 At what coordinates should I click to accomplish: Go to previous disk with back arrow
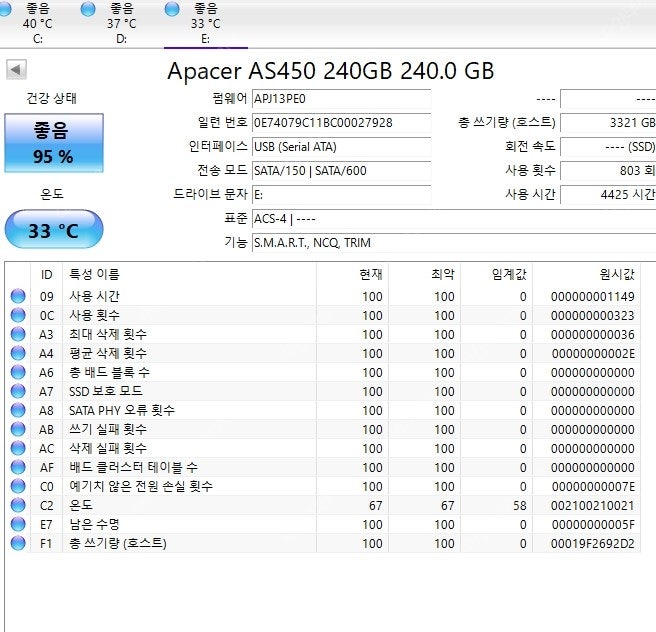(16, 69)
